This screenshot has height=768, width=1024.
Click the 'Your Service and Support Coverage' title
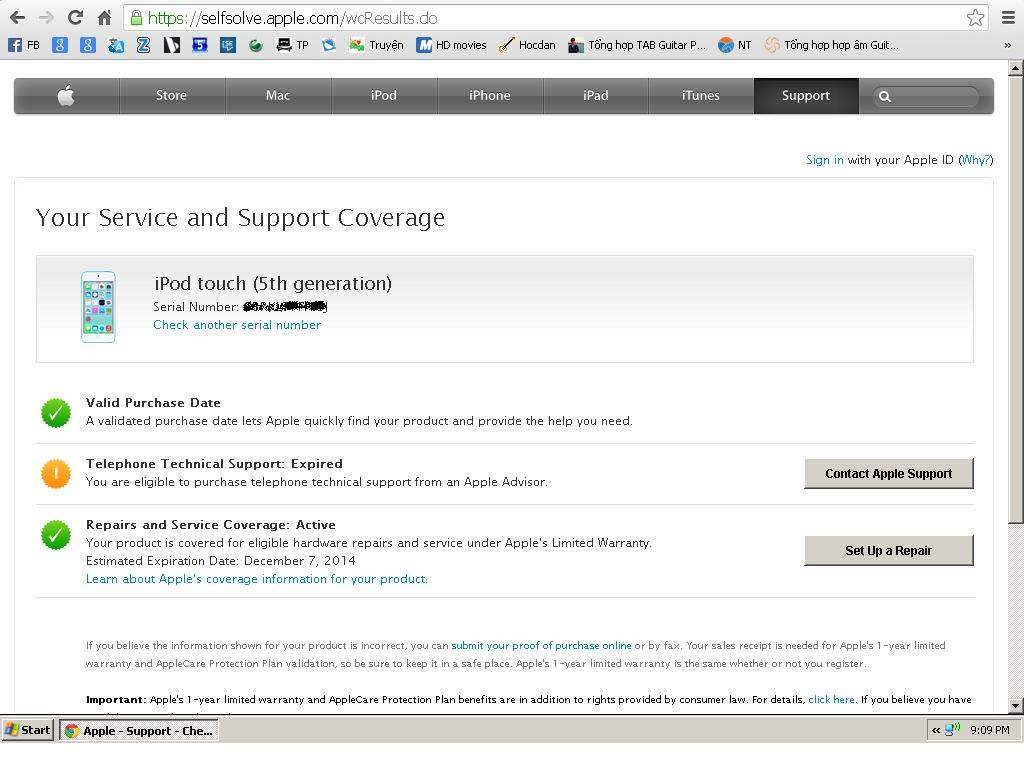[x=240, y=218]
